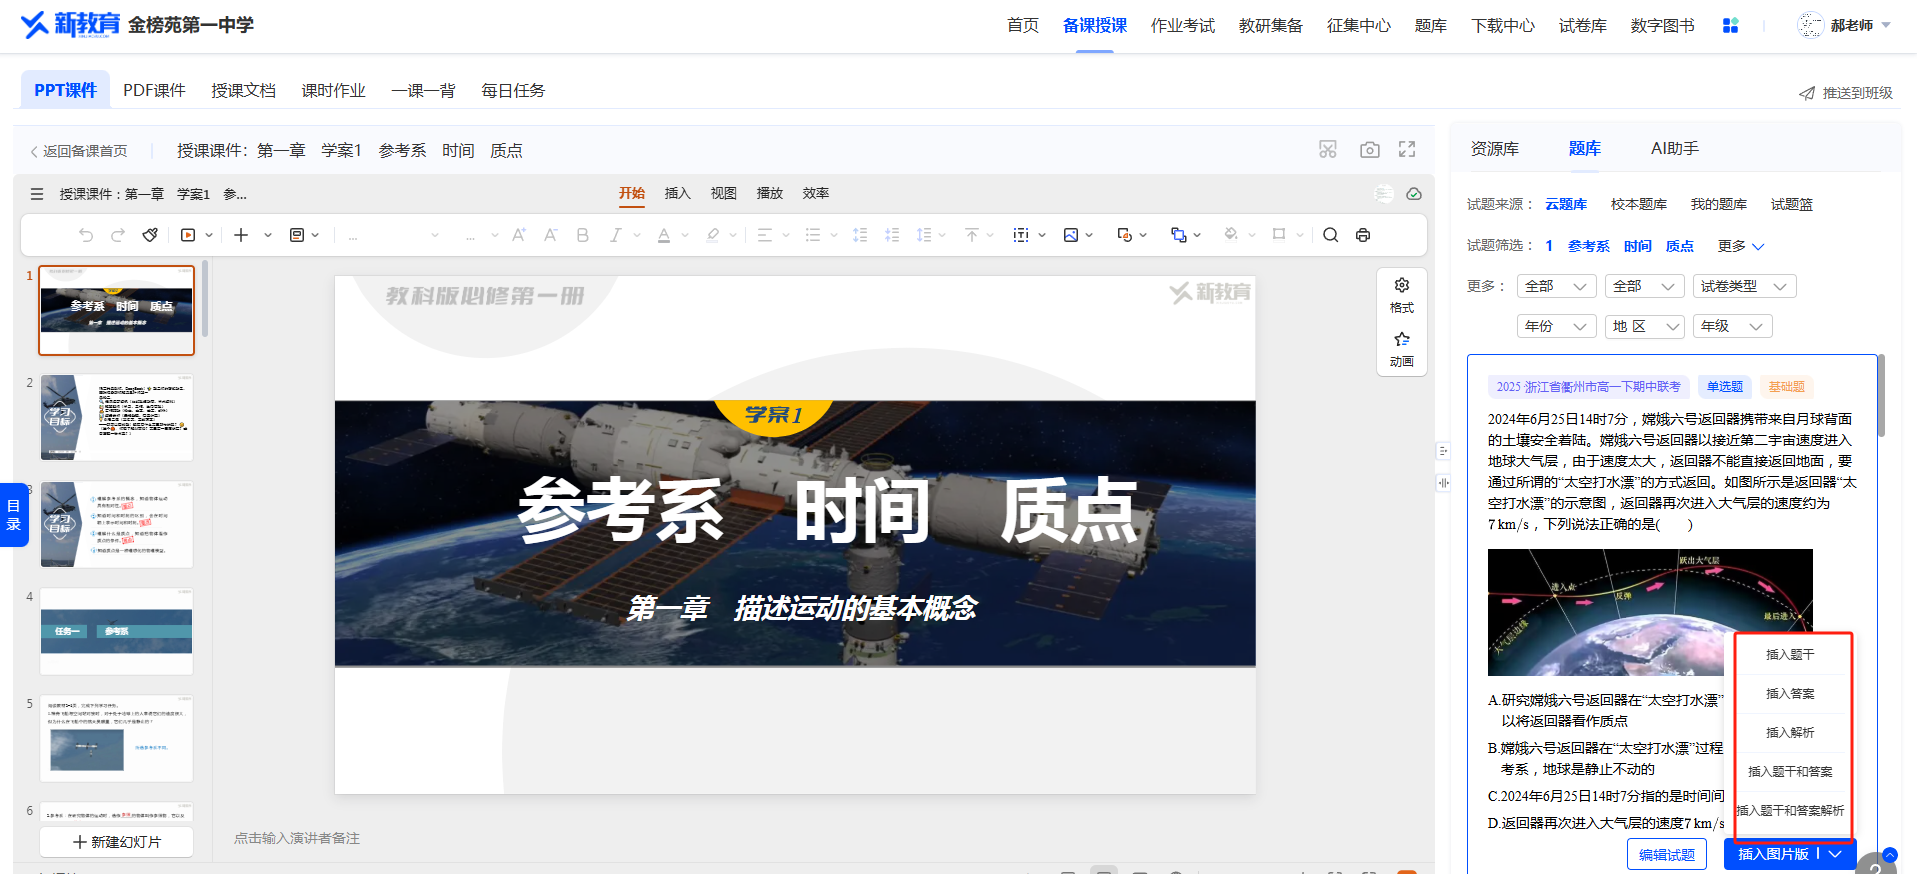The height and width of the screenshot is (874, 1917).
Task: Click the undo arrow in the toolbar
Action: [x=86, y=235]
